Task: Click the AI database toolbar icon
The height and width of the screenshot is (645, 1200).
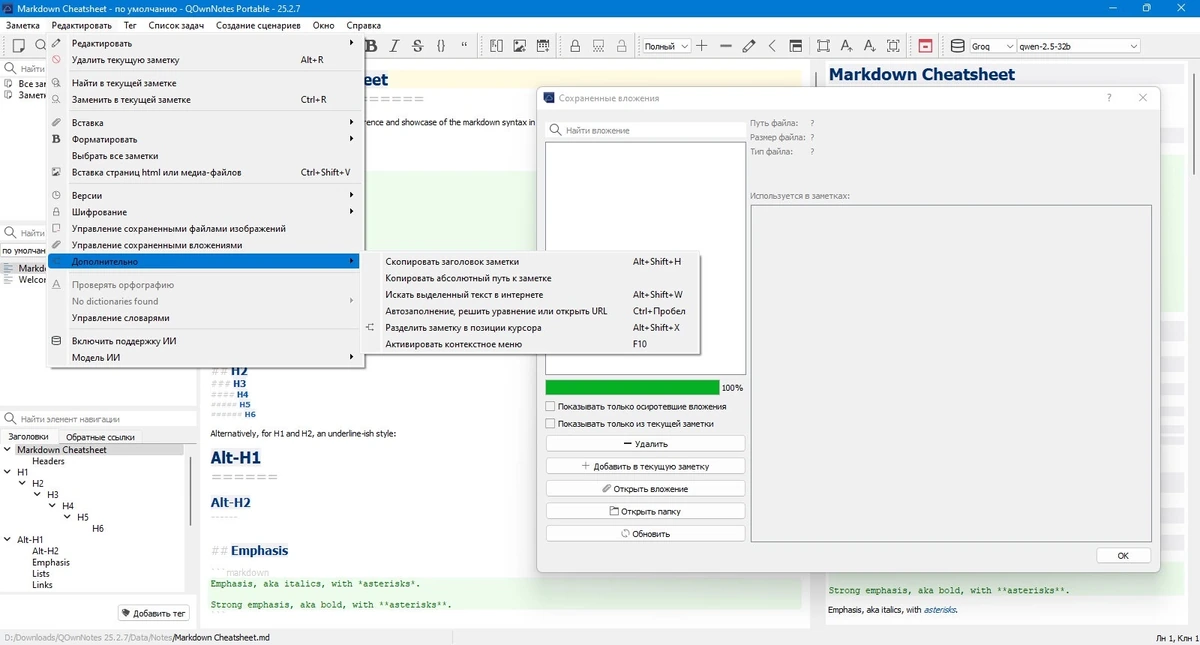Action: pos(957,46)
